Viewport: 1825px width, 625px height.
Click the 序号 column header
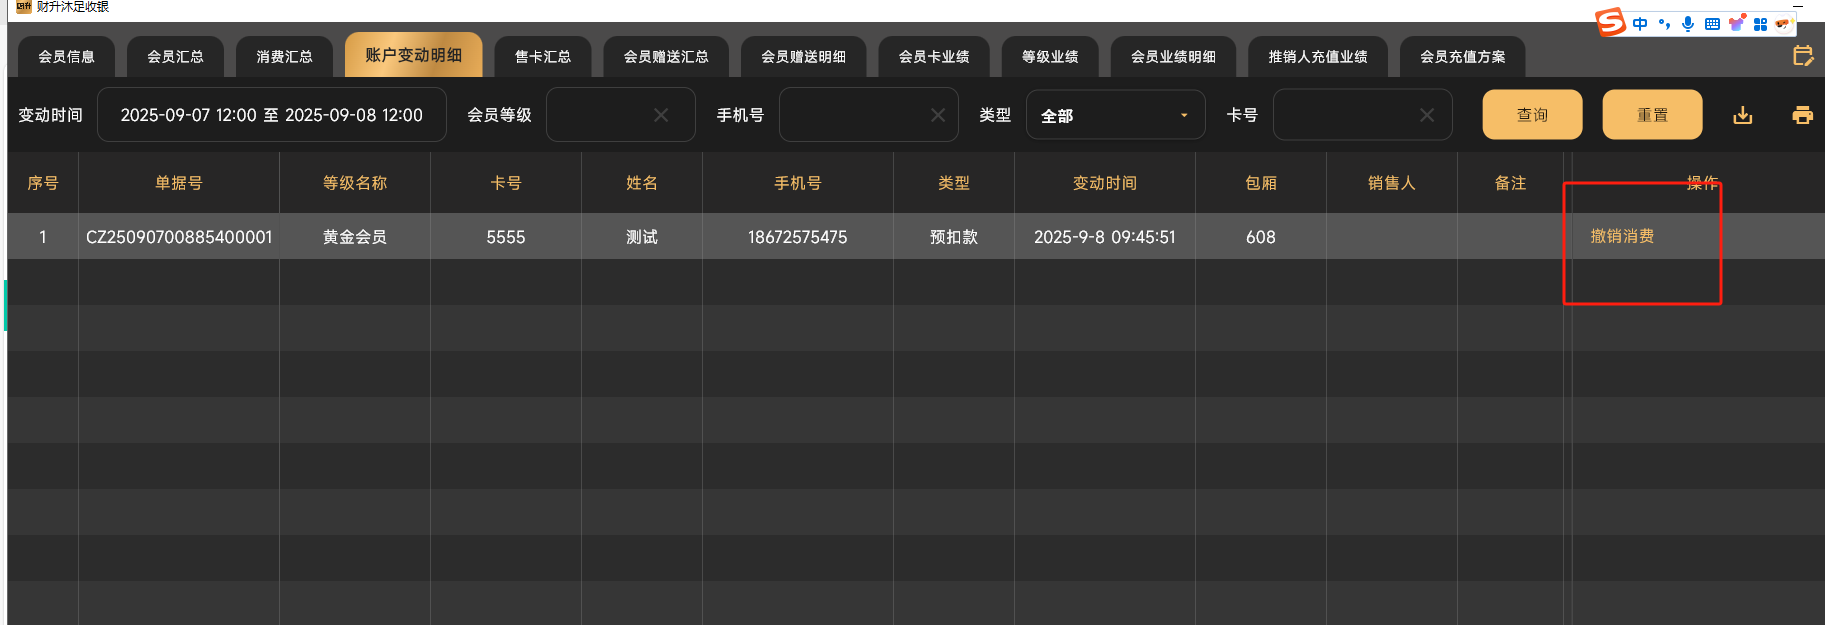click(43, 183)
